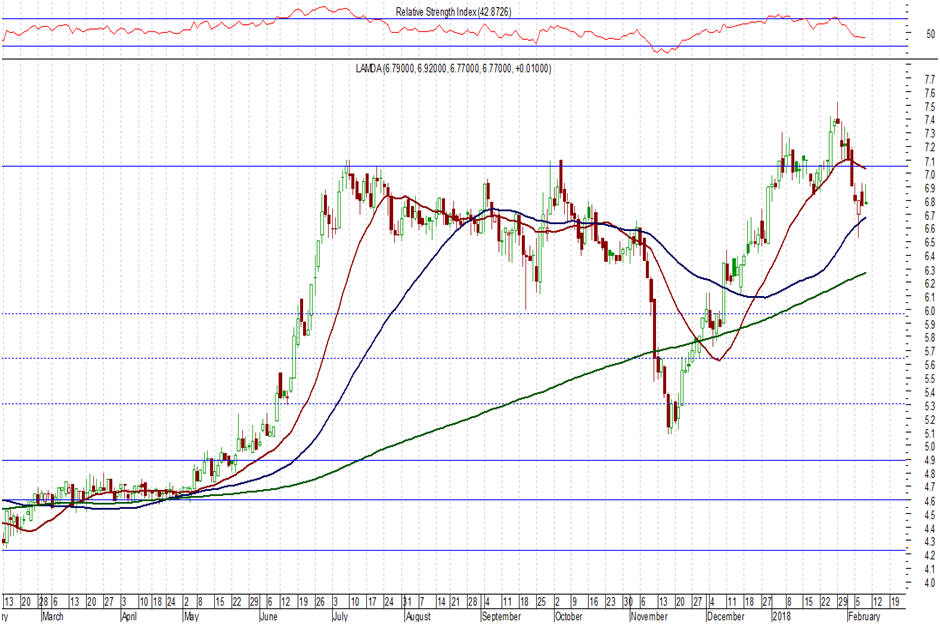Select the 5.9 price axis value
The height and width of the screenshot is (624, 940).
[x=930, y=324]
